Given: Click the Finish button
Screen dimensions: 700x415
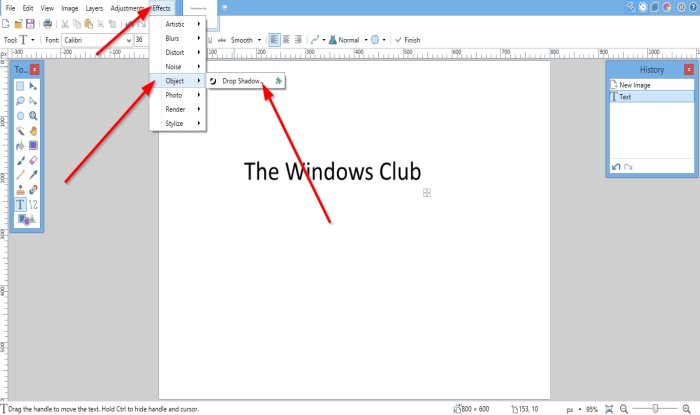Looking at the screenshot, I should (x=408, y=40).
